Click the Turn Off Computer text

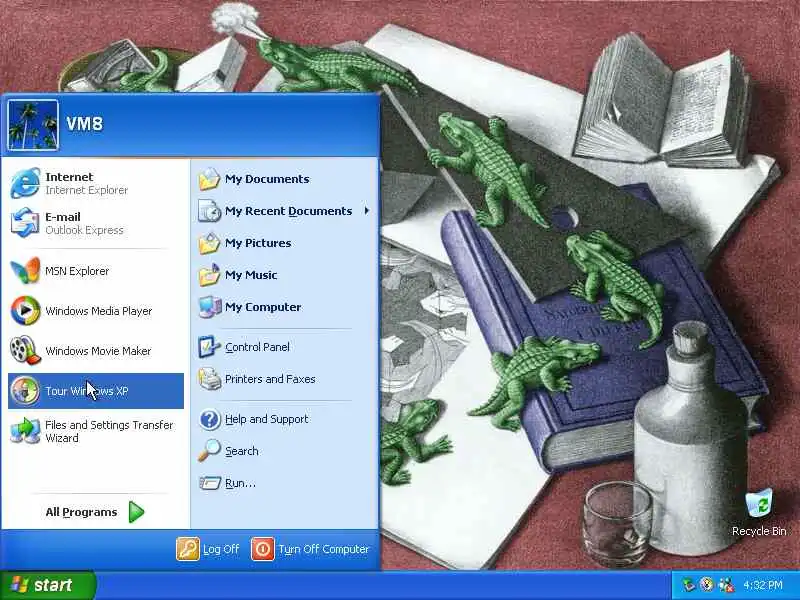click(323, 549)
